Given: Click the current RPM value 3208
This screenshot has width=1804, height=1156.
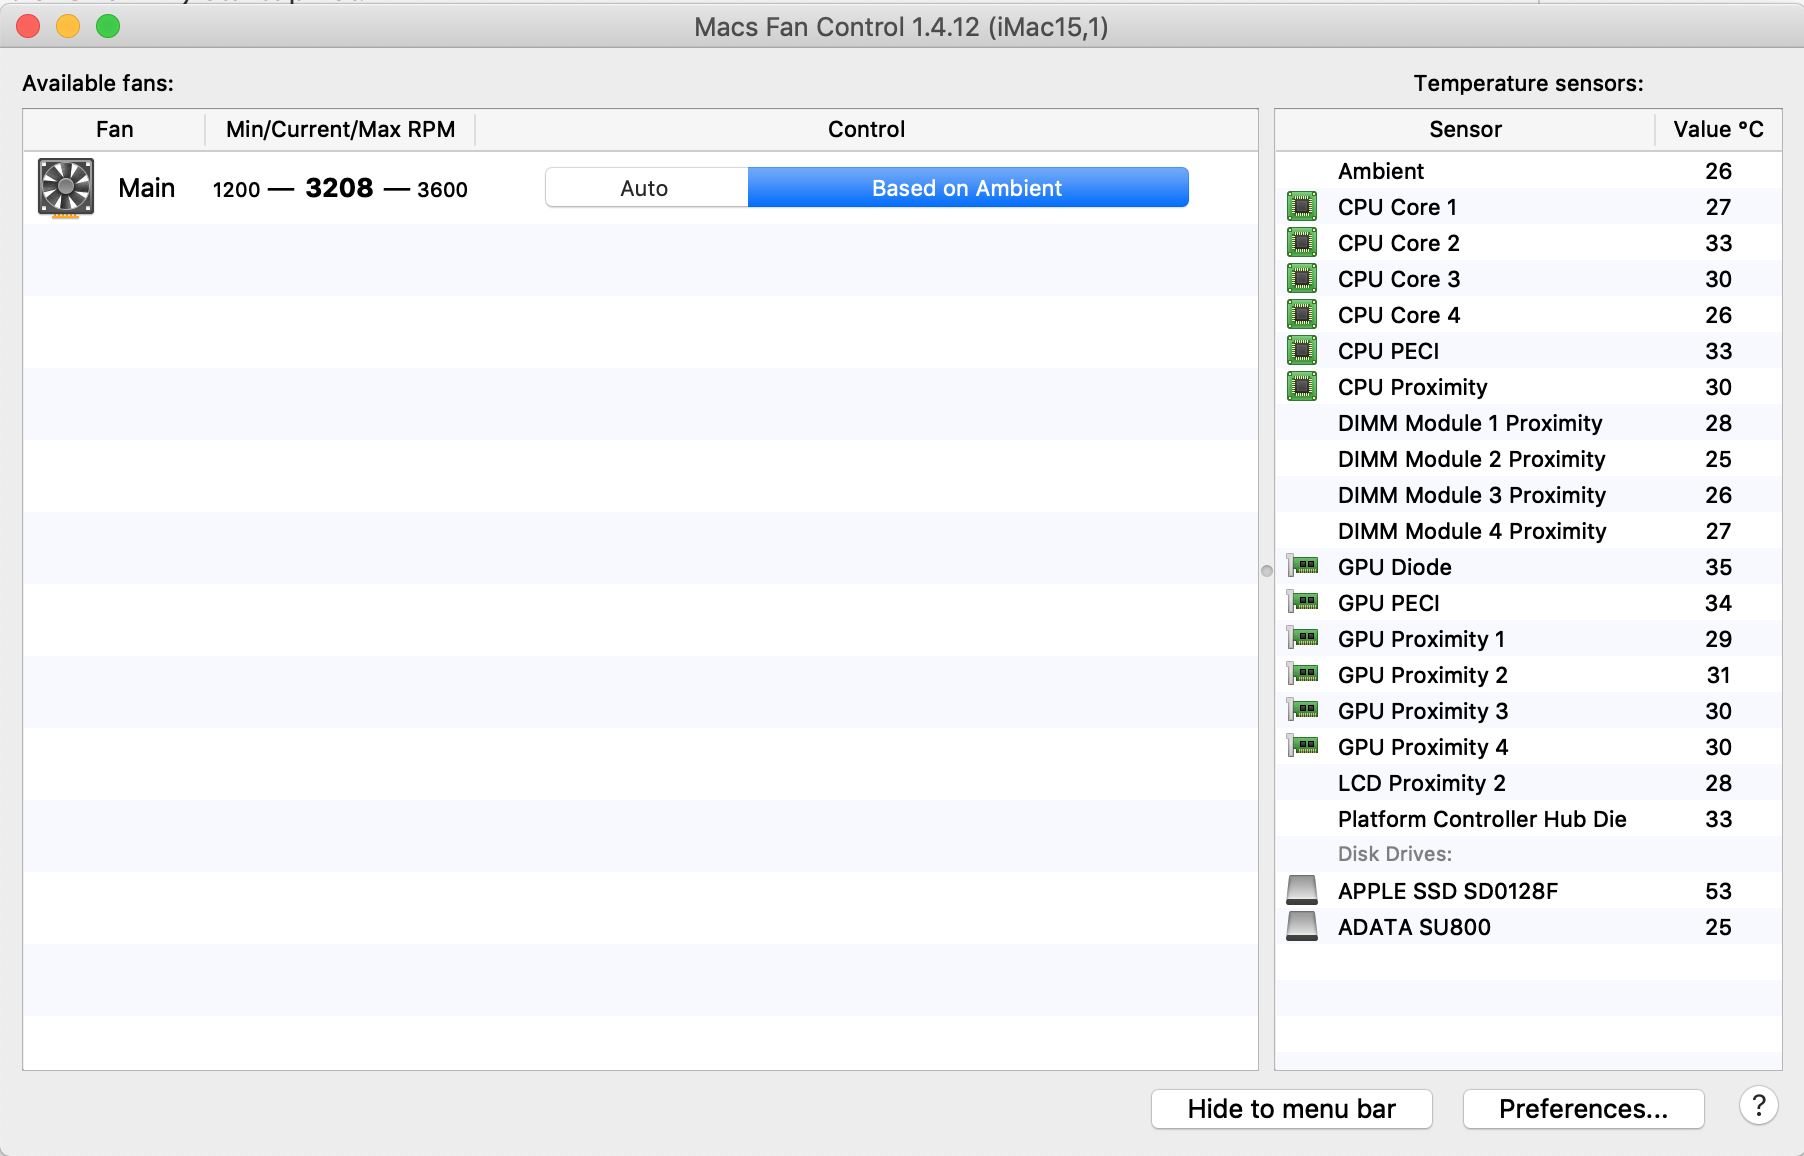Looking at the screenshot, I should (x=339, y=188).
